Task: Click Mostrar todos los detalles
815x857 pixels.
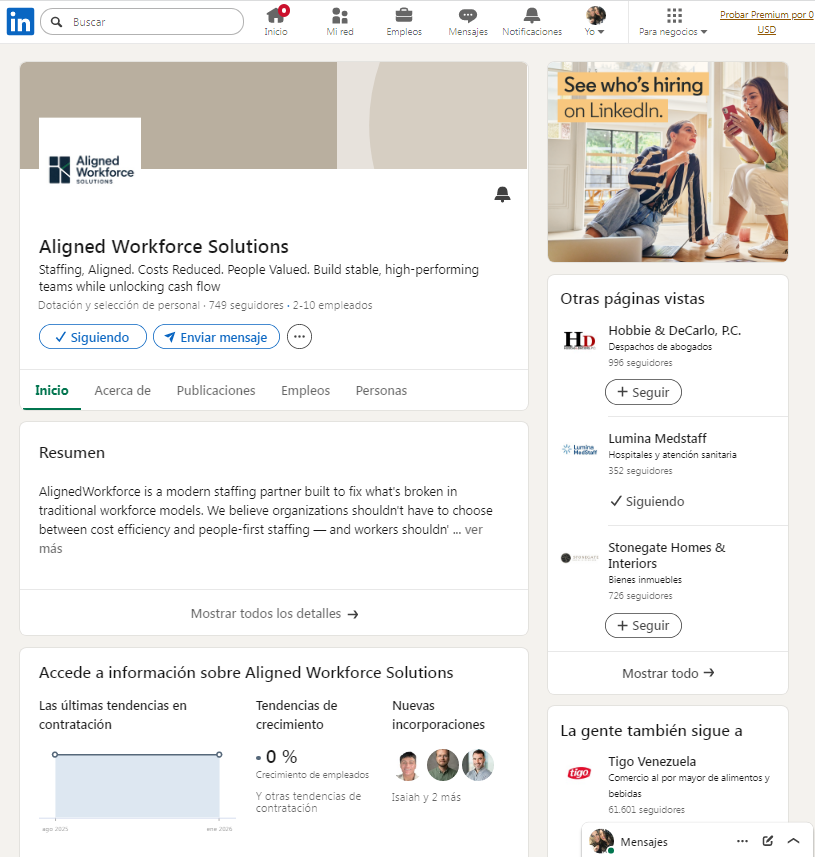Action: point(274,613)
